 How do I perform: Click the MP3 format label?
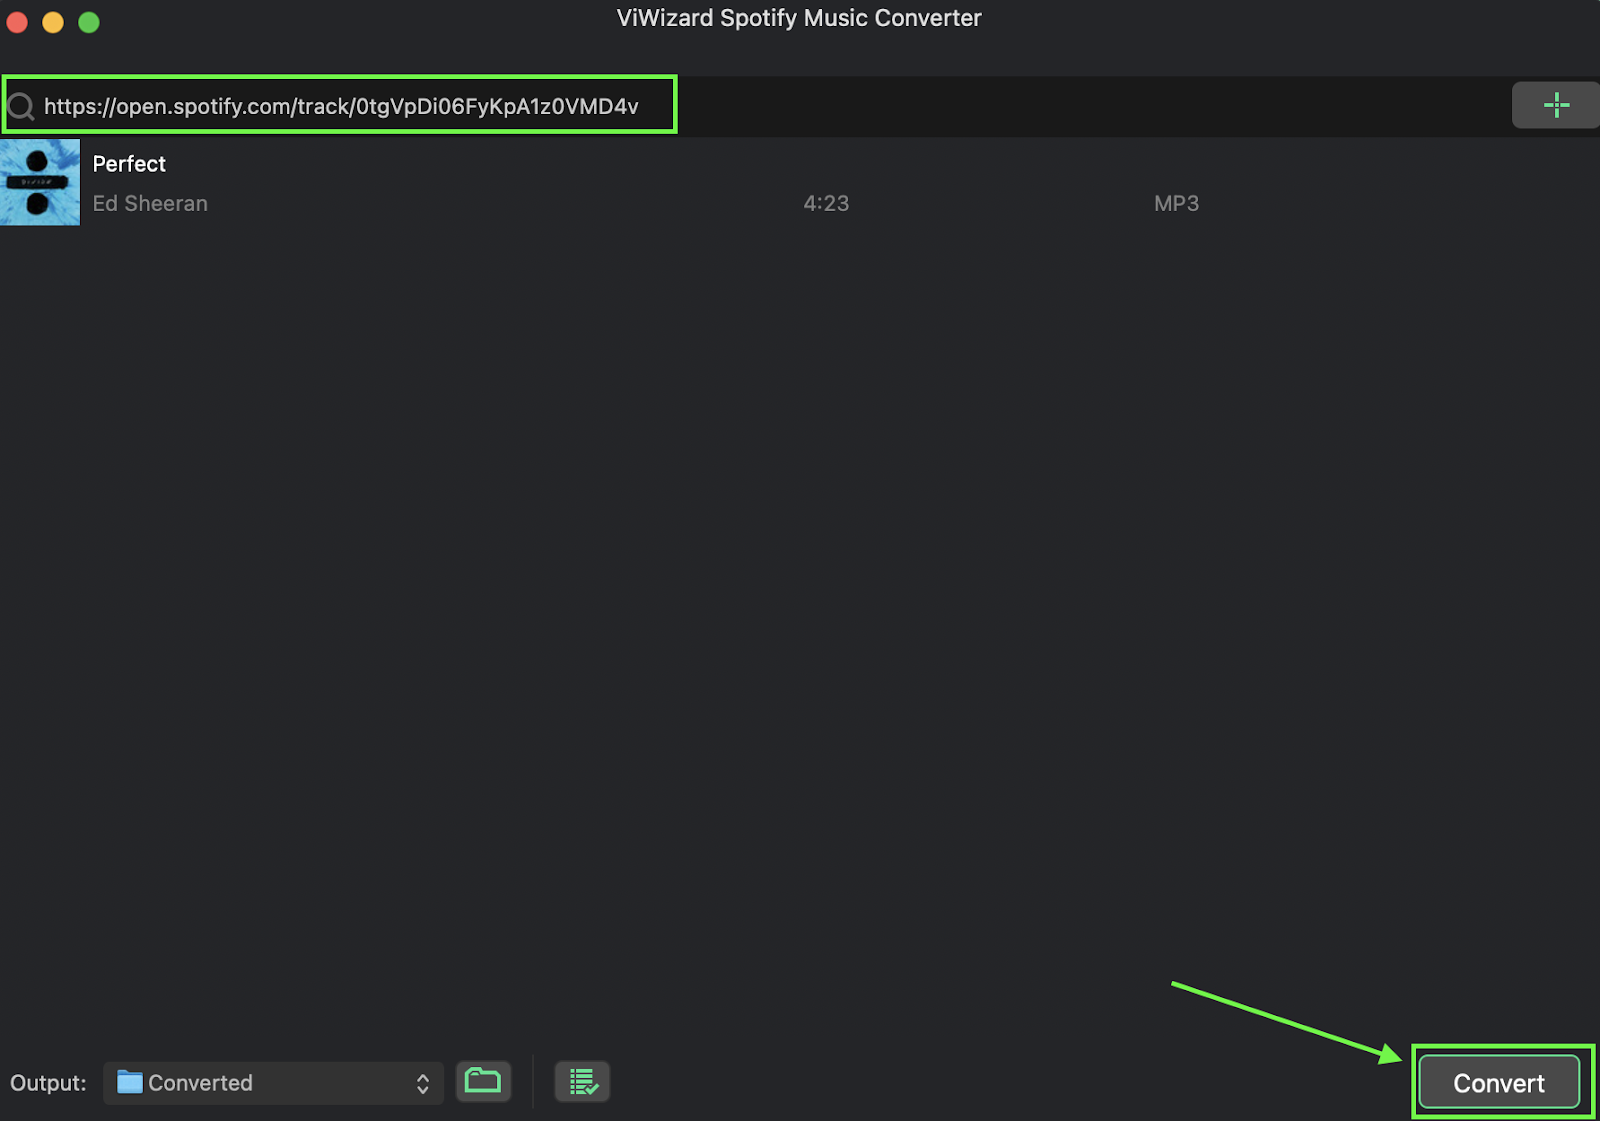1176,203
